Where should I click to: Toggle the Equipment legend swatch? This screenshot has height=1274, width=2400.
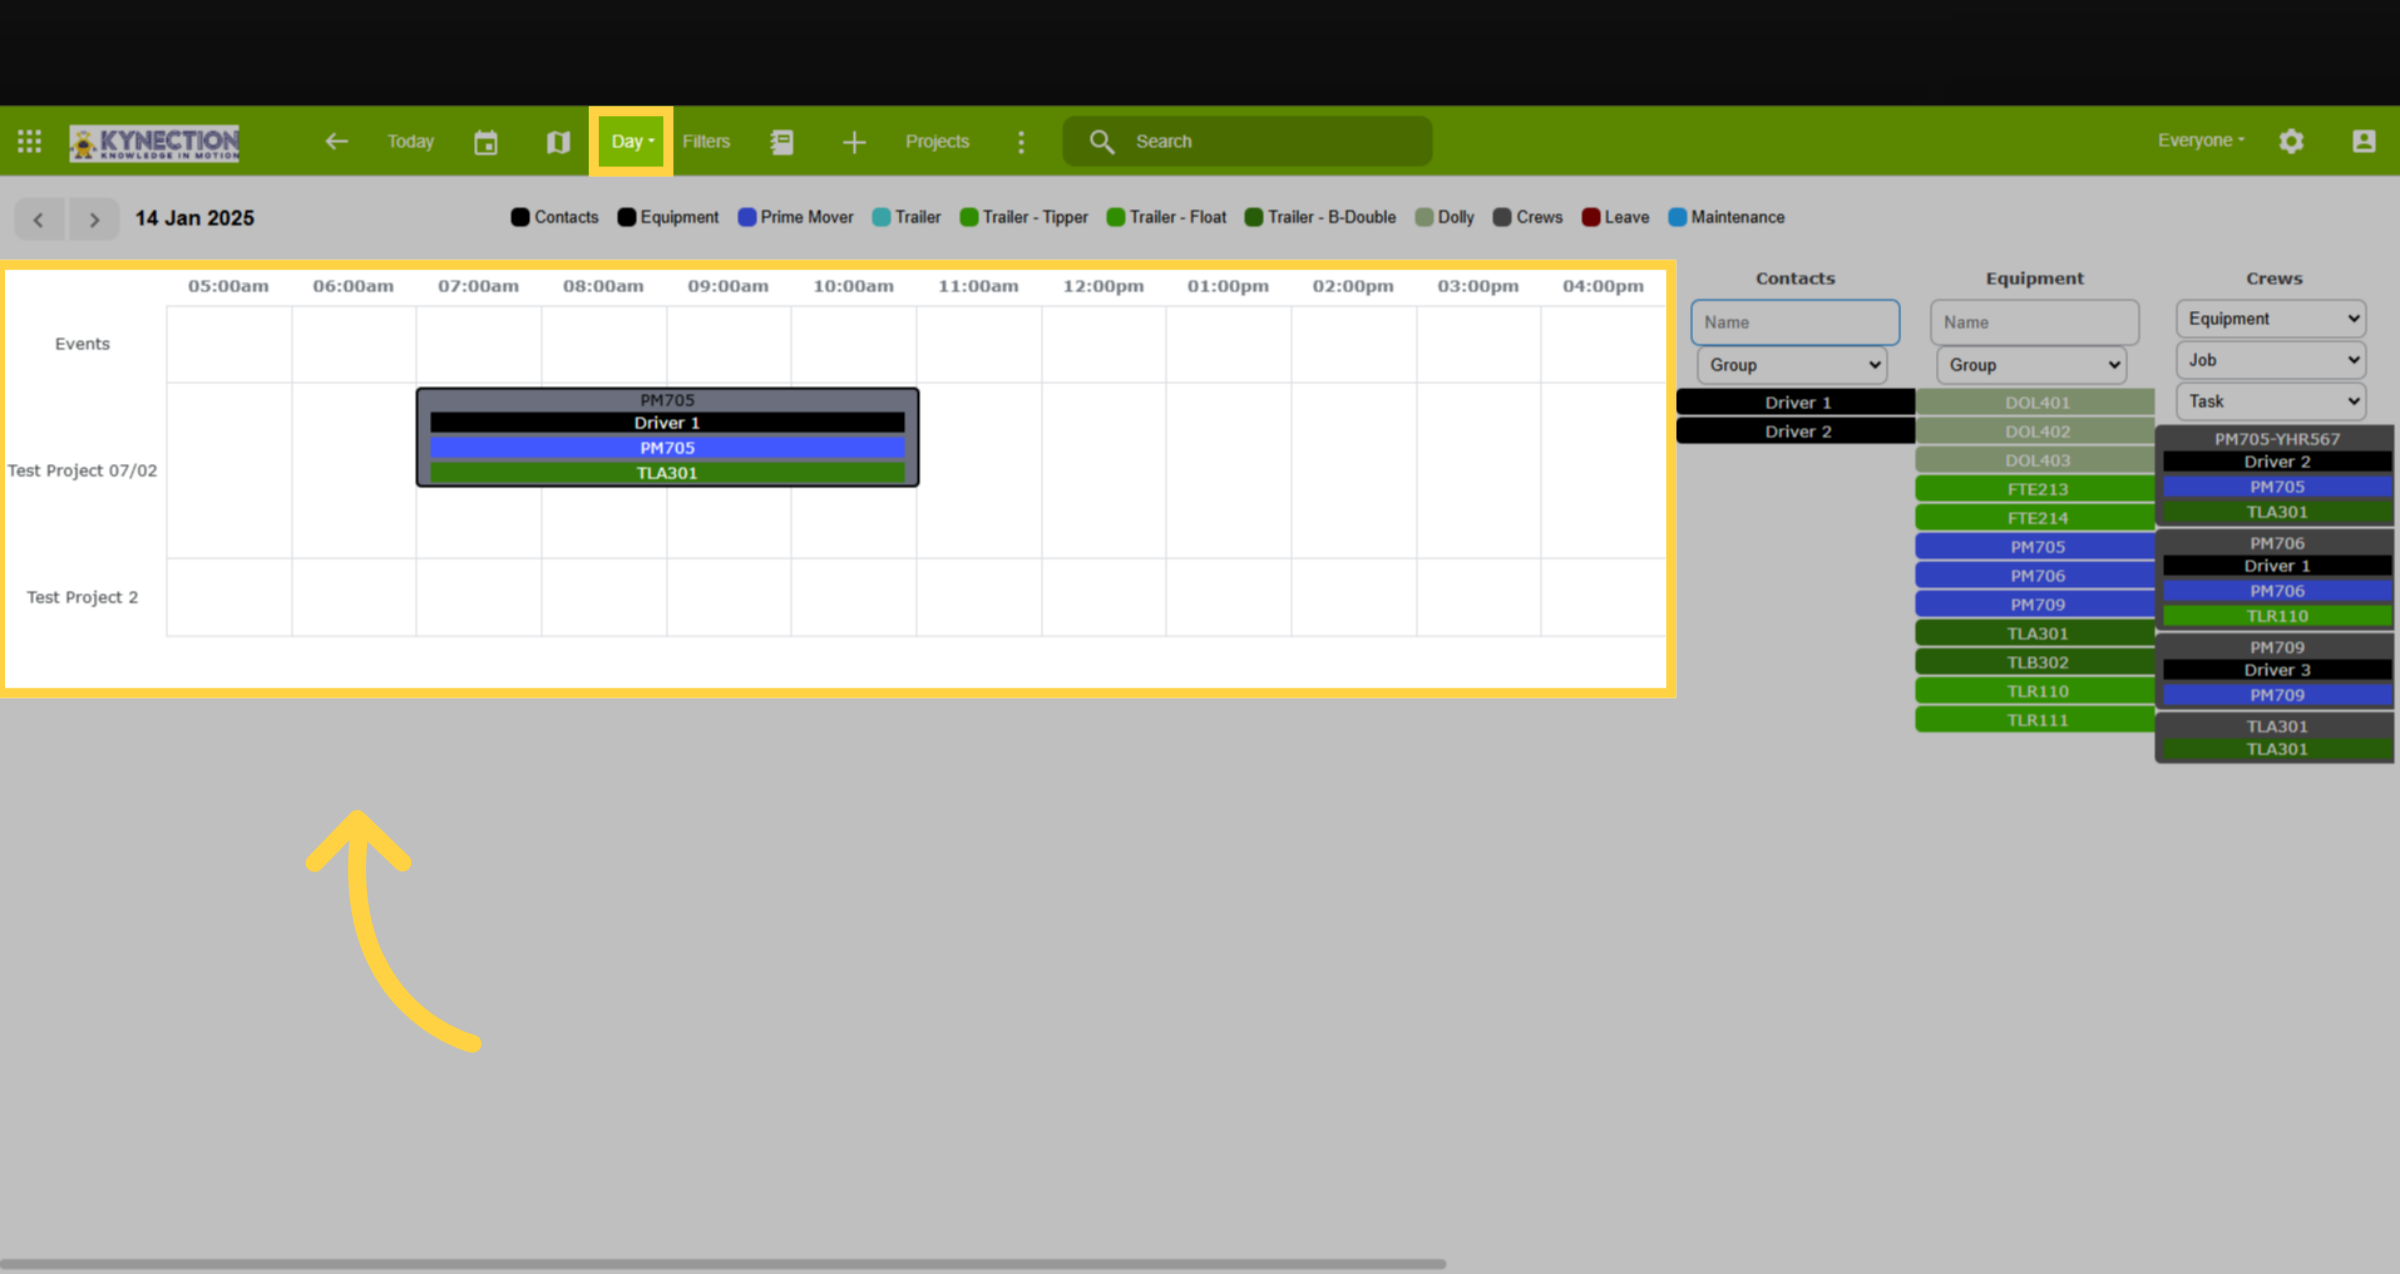pyautogui.click(x=626, y=217)
